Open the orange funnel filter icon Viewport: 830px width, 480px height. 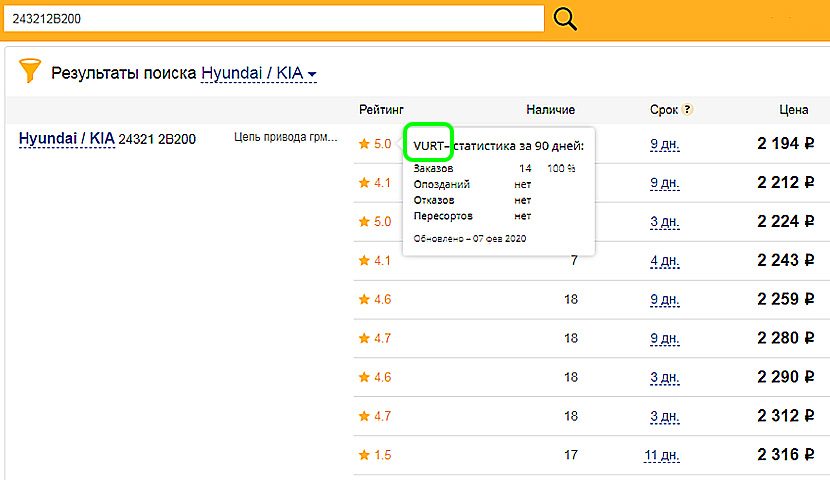[32, 72]
